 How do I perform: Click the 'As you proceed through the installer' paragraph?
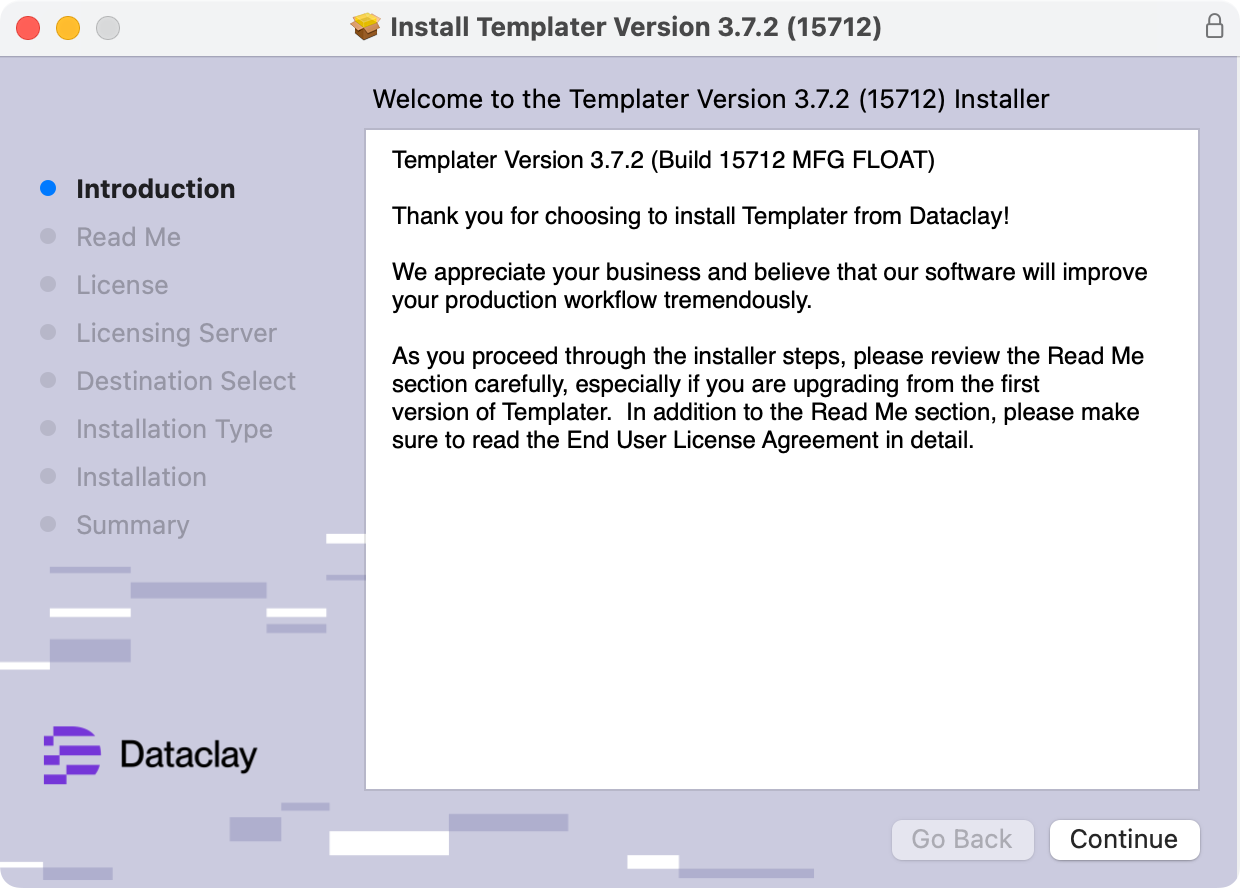click(768, 398)
